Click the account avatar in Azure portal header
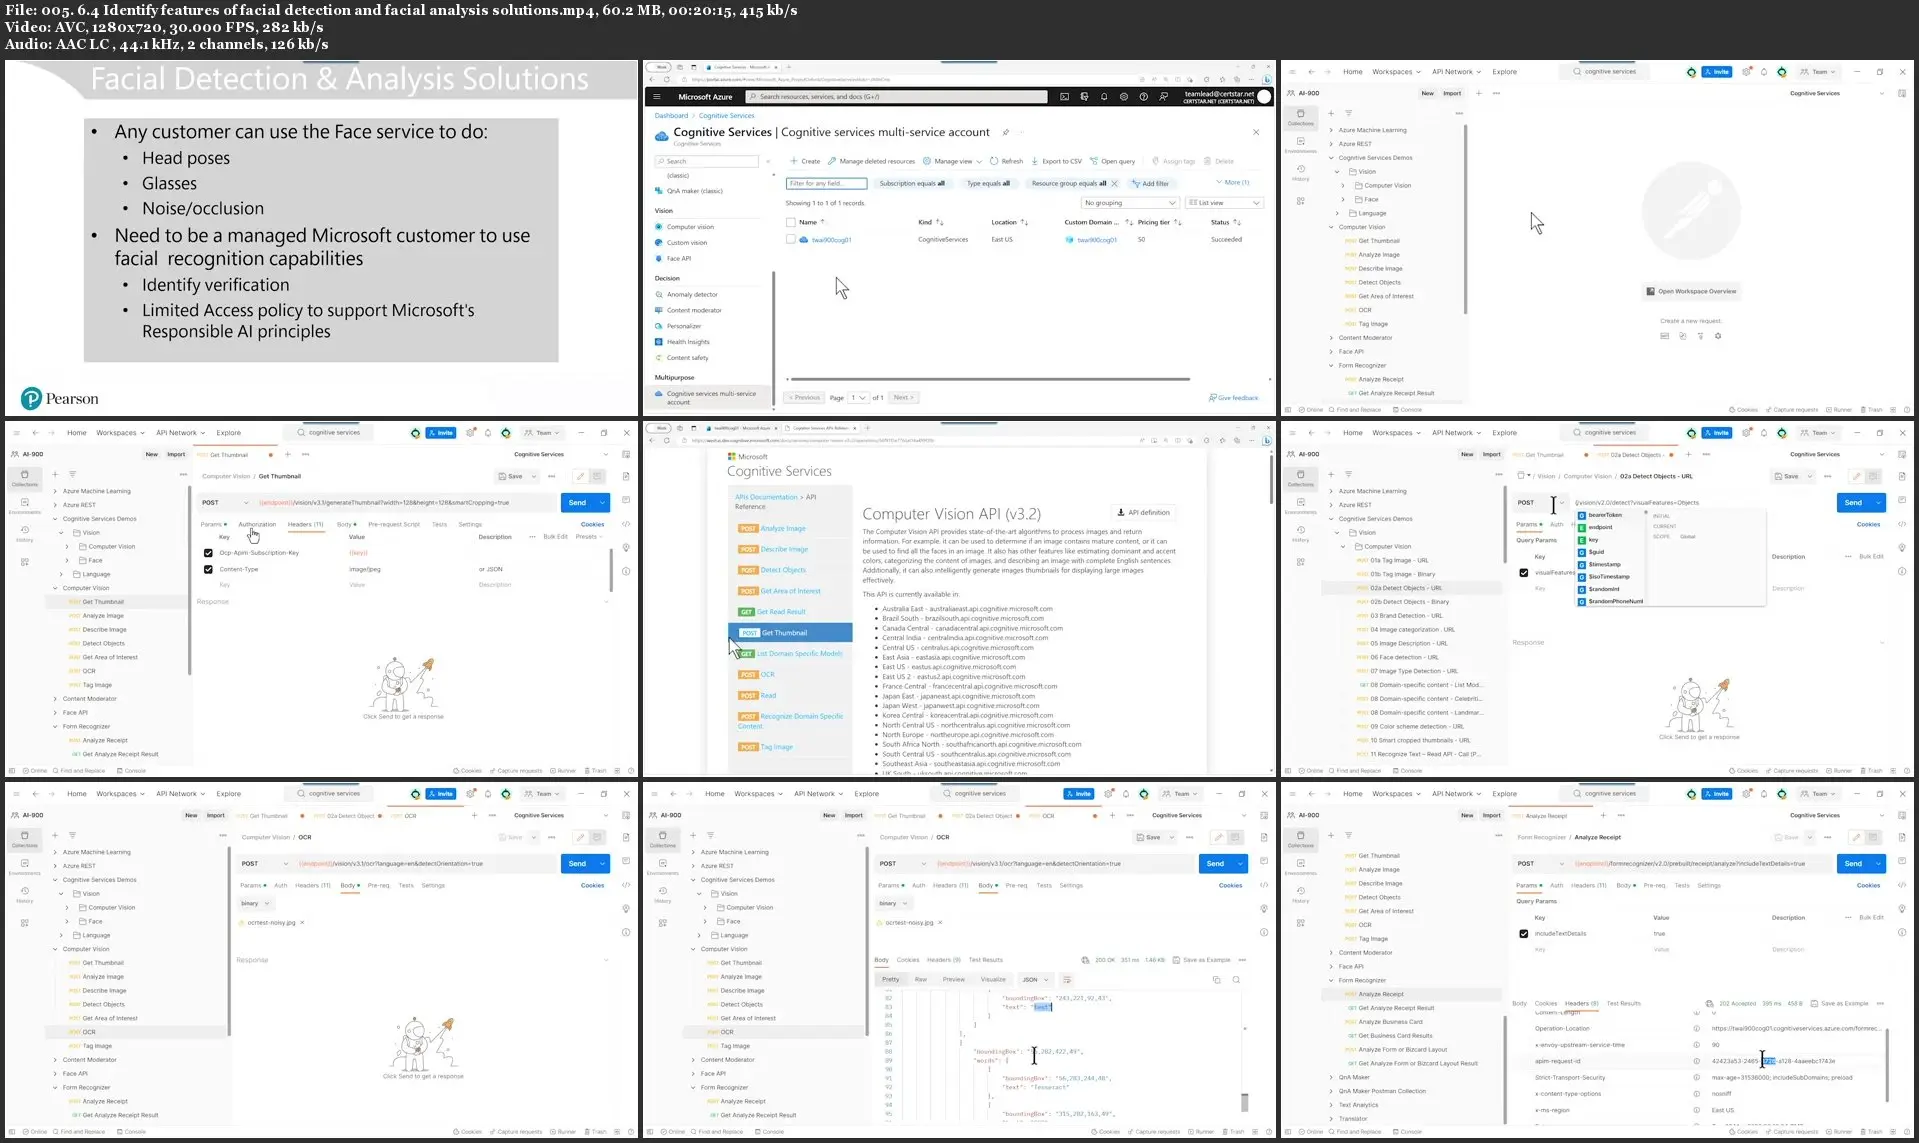 coord(1264,97)
